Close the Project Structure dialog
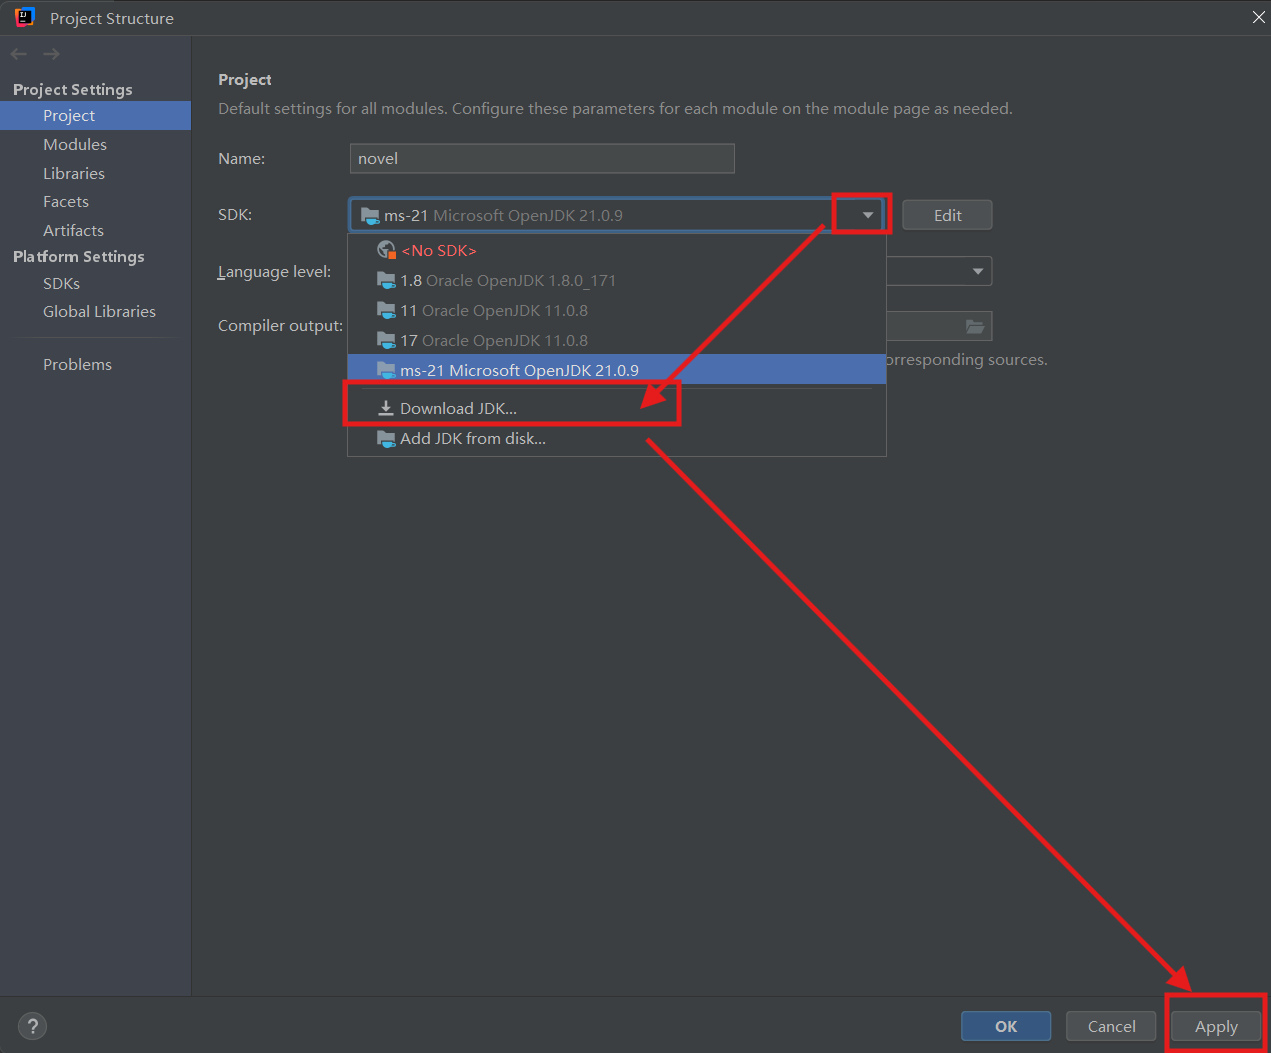1271x1053 pixels. [1258, 17]
